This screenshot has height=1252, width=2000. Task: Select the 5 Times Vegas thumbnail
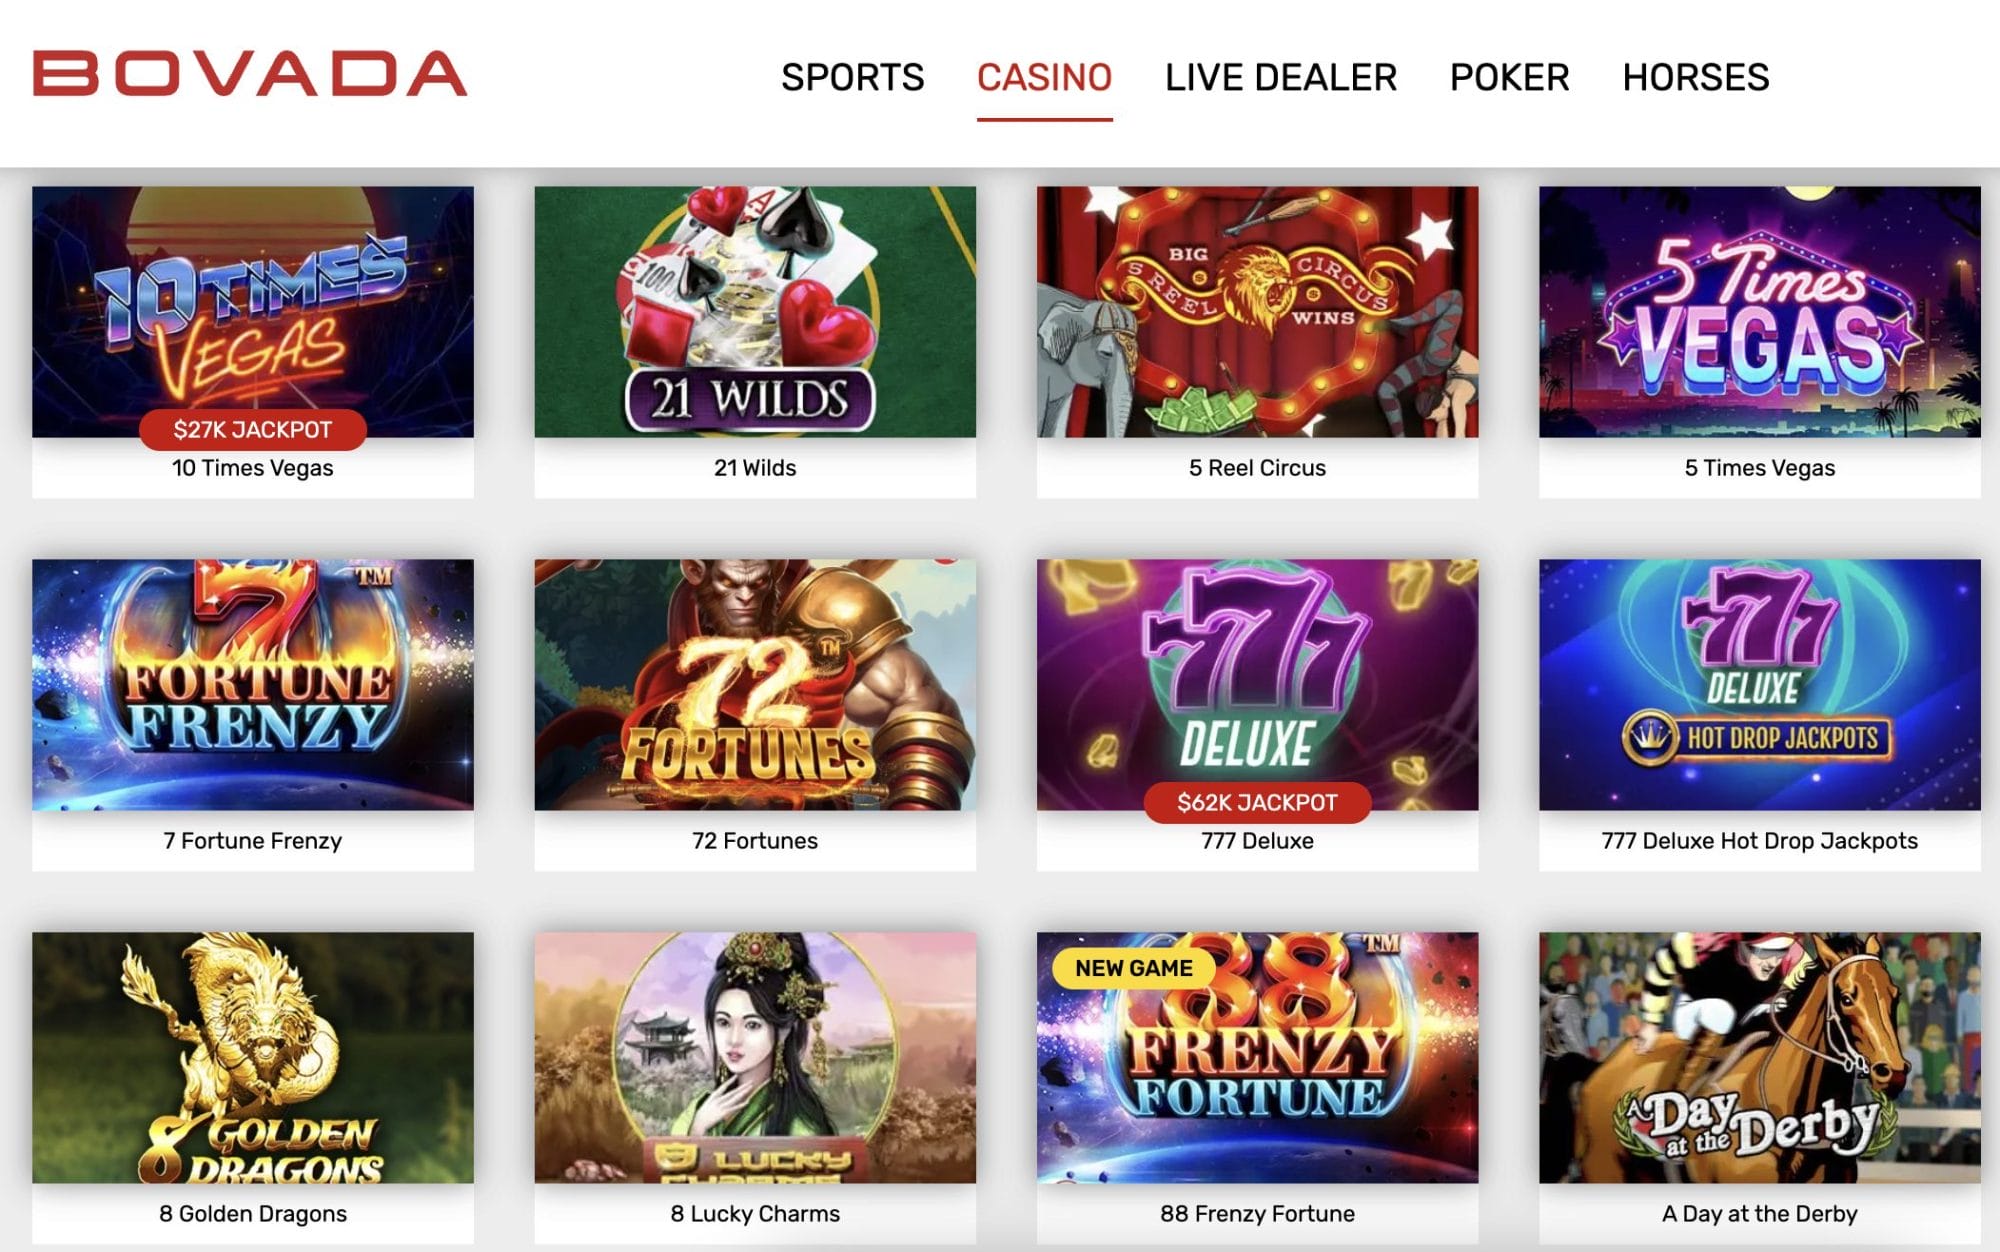(1760, 311)
